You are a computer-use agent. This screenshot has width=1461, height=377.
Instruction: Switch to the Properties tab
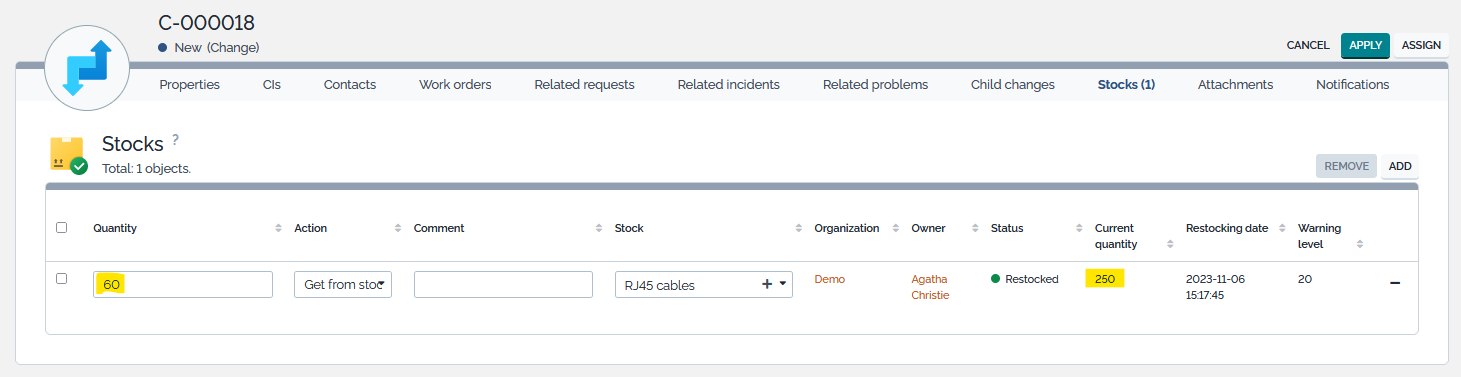click(x=190, y=85)
